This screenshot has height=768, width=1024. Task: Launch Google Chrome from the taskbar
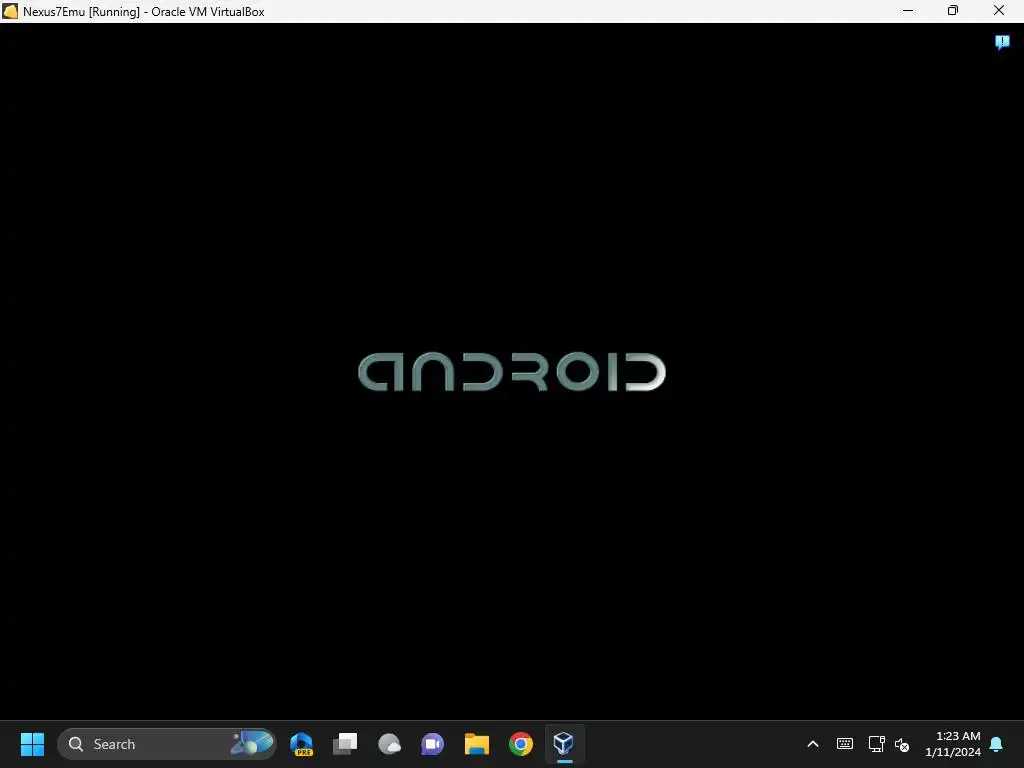(x=520, y=744)
